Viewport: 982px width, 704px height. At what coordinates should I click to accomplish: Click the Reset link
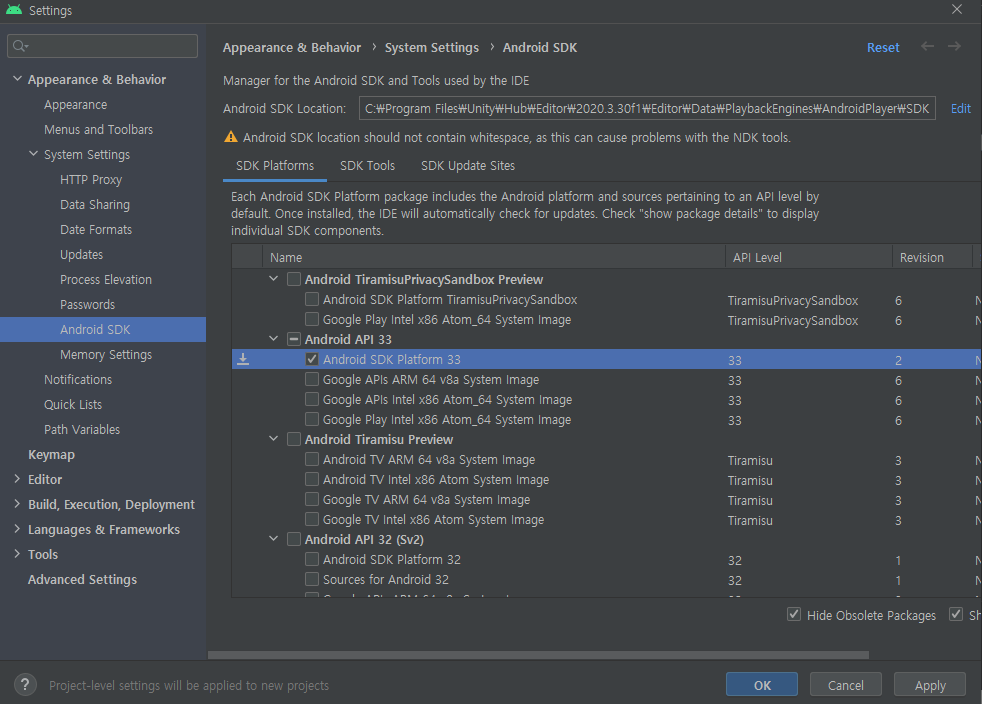pos(883,48)
